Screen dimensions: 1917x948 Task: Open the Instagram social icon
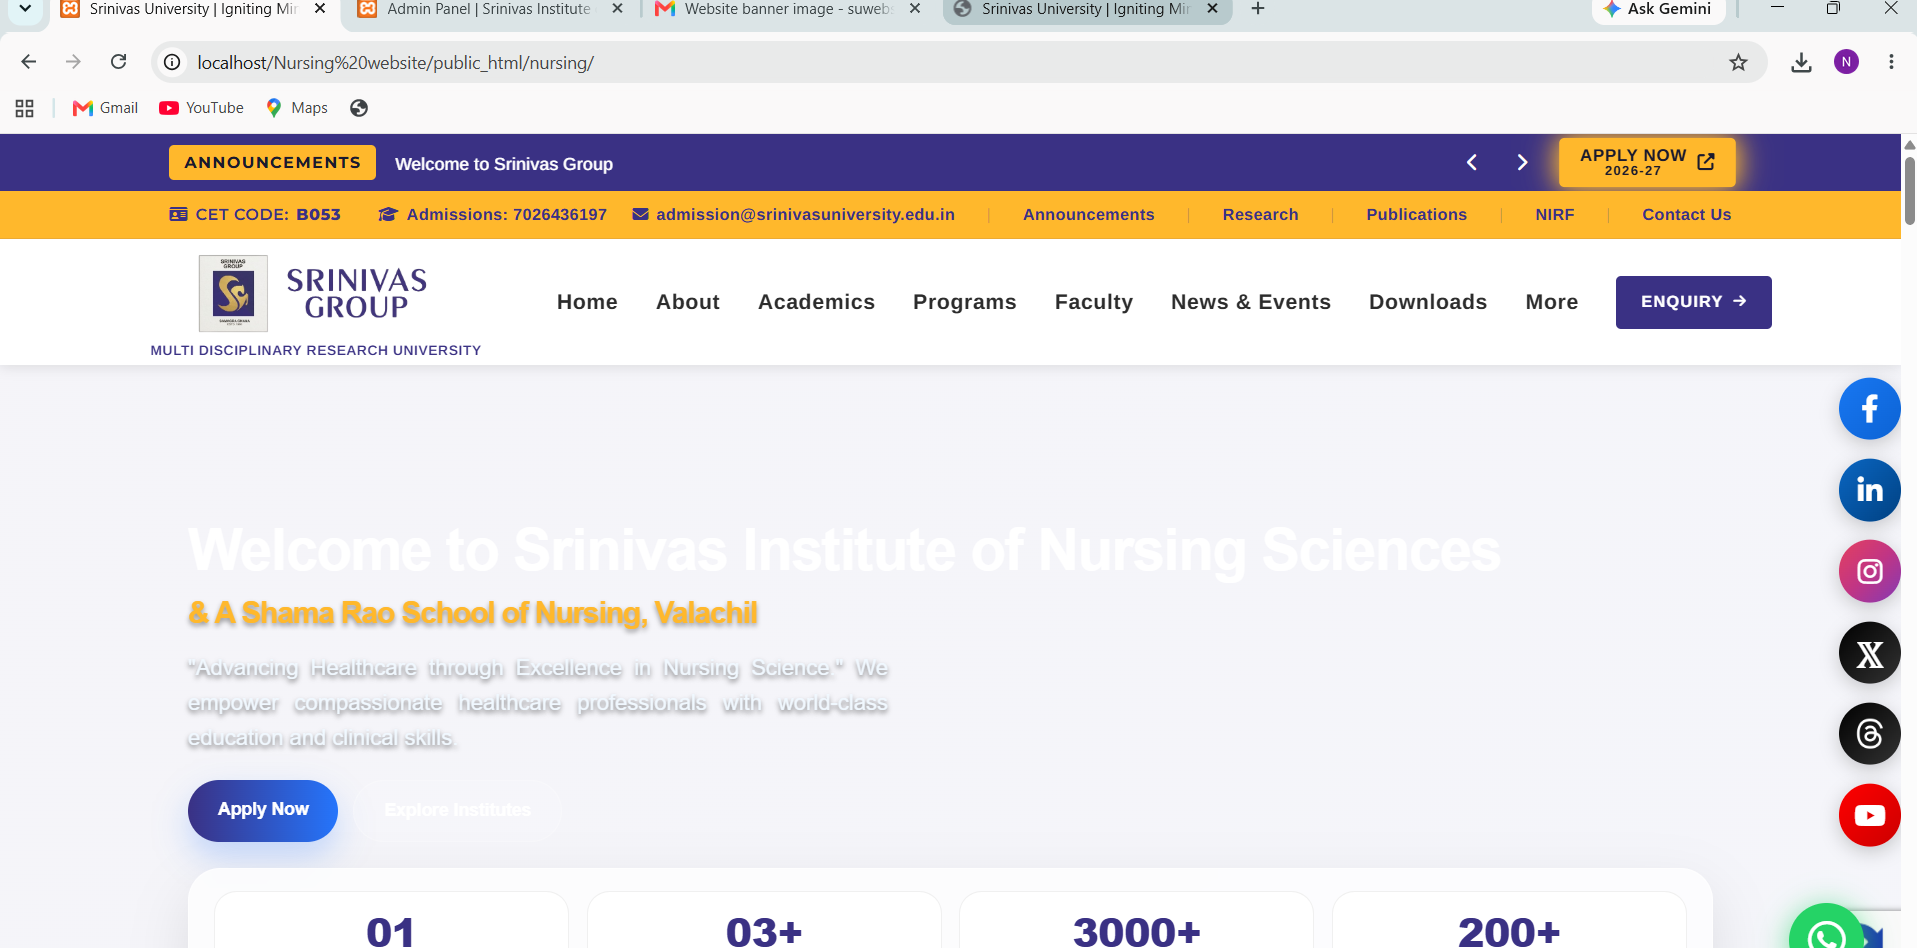point(1869,571)
